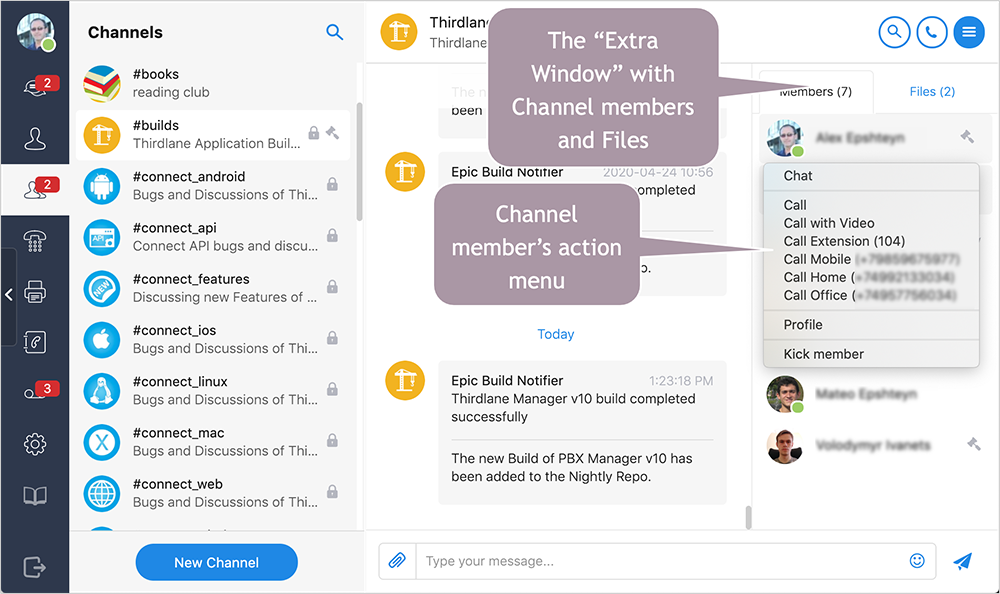Open the printer/fax icon in sidebar
The height and width of the screenshot is (594, 1000).
click(35, 292)
